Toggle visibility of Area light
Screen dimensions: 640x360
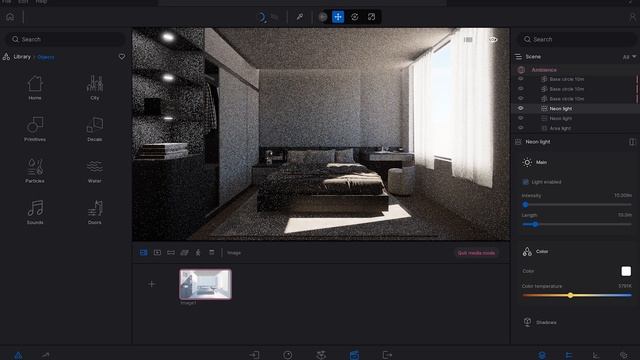[520, 128]
